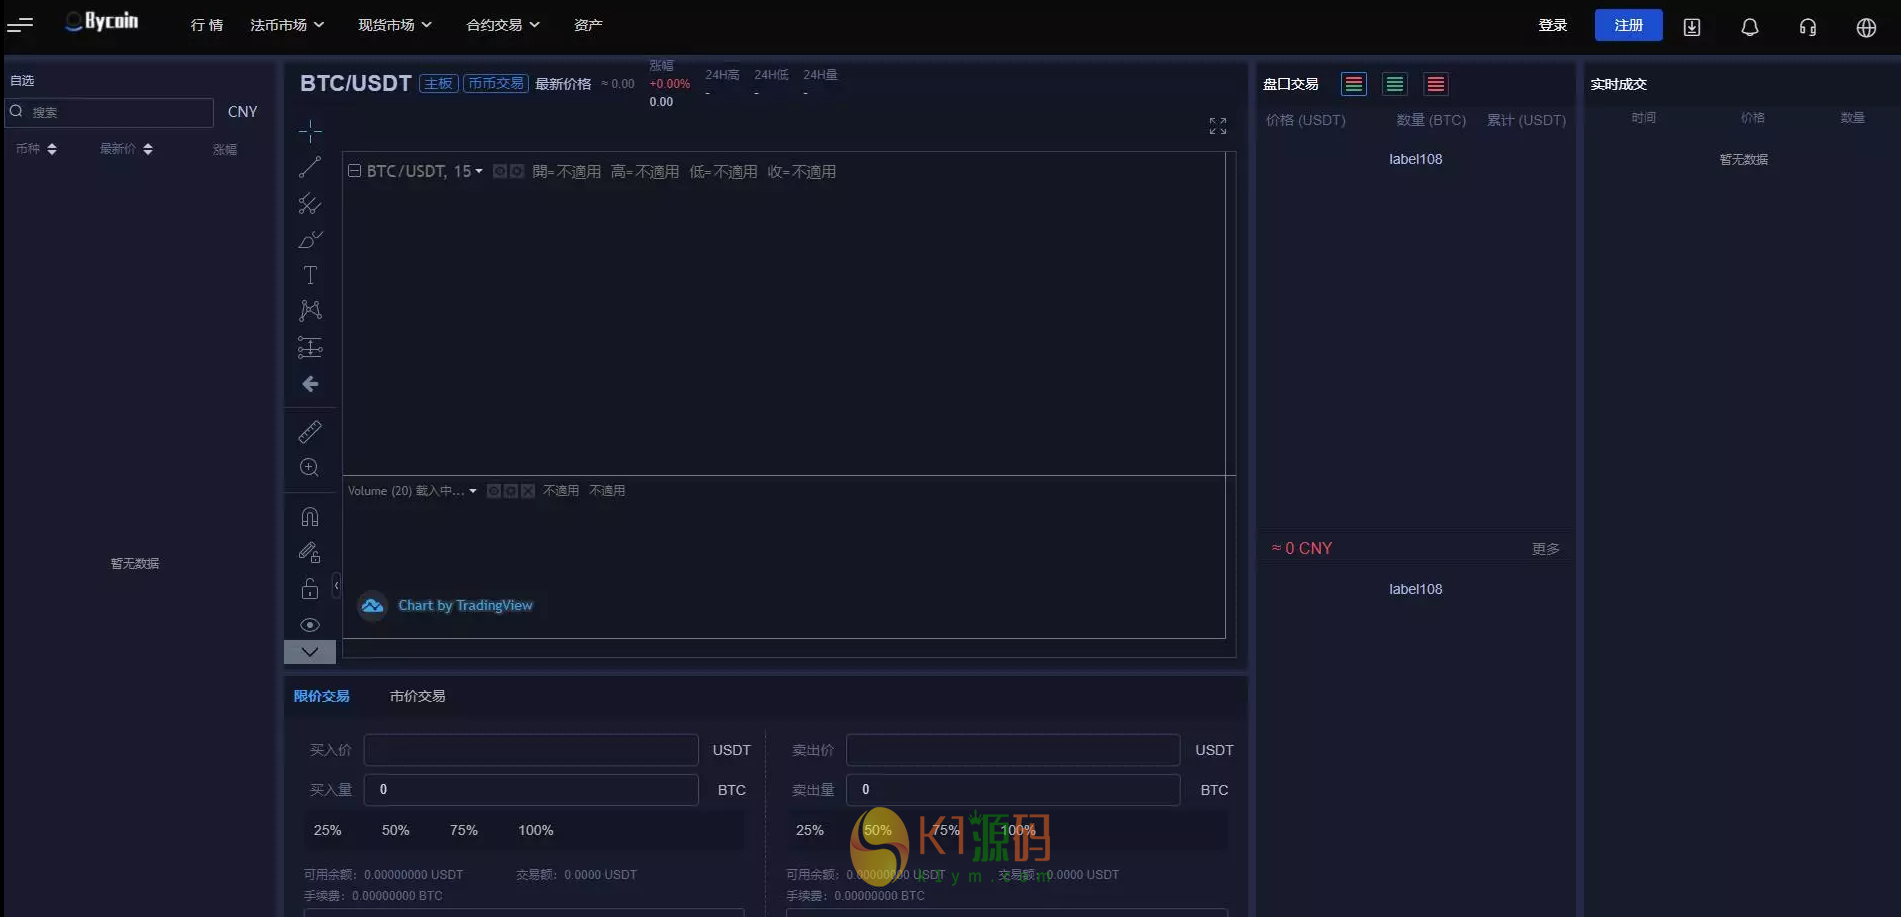The width and height of the screenshot is (1901, 917).
Task: Collapse the BTC/USDT chart legend
Action: (x=354, y=171)
